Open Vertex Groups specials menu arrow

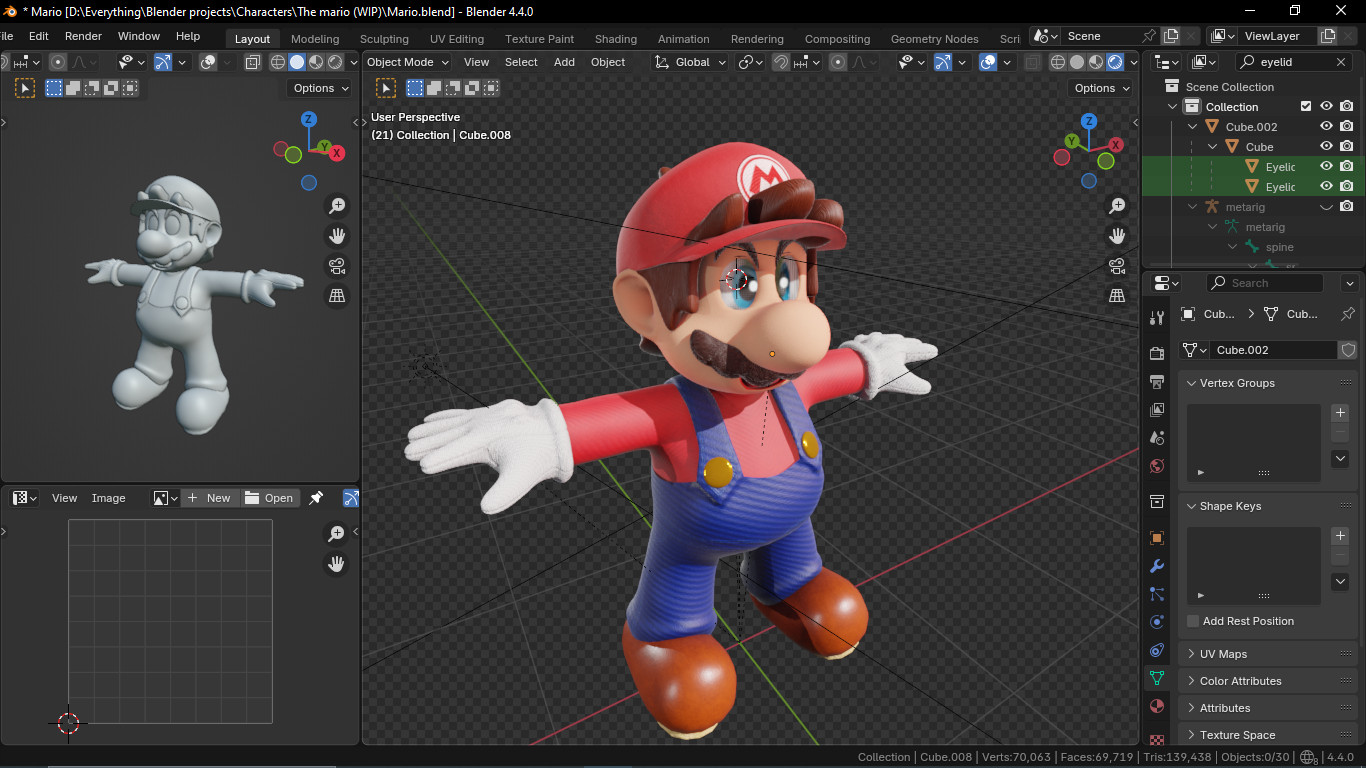1341,458
